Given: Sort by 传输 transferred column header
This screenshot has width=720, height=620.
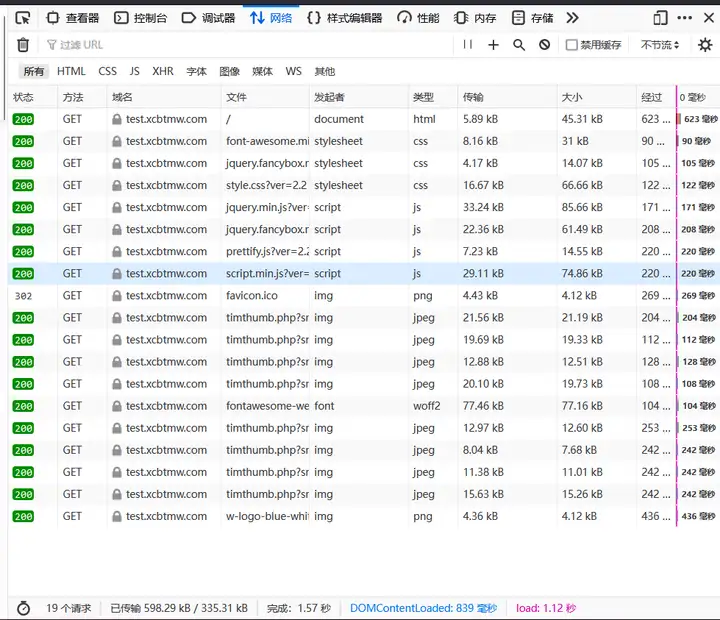Looking at the screenshot, I should point(507,97).
